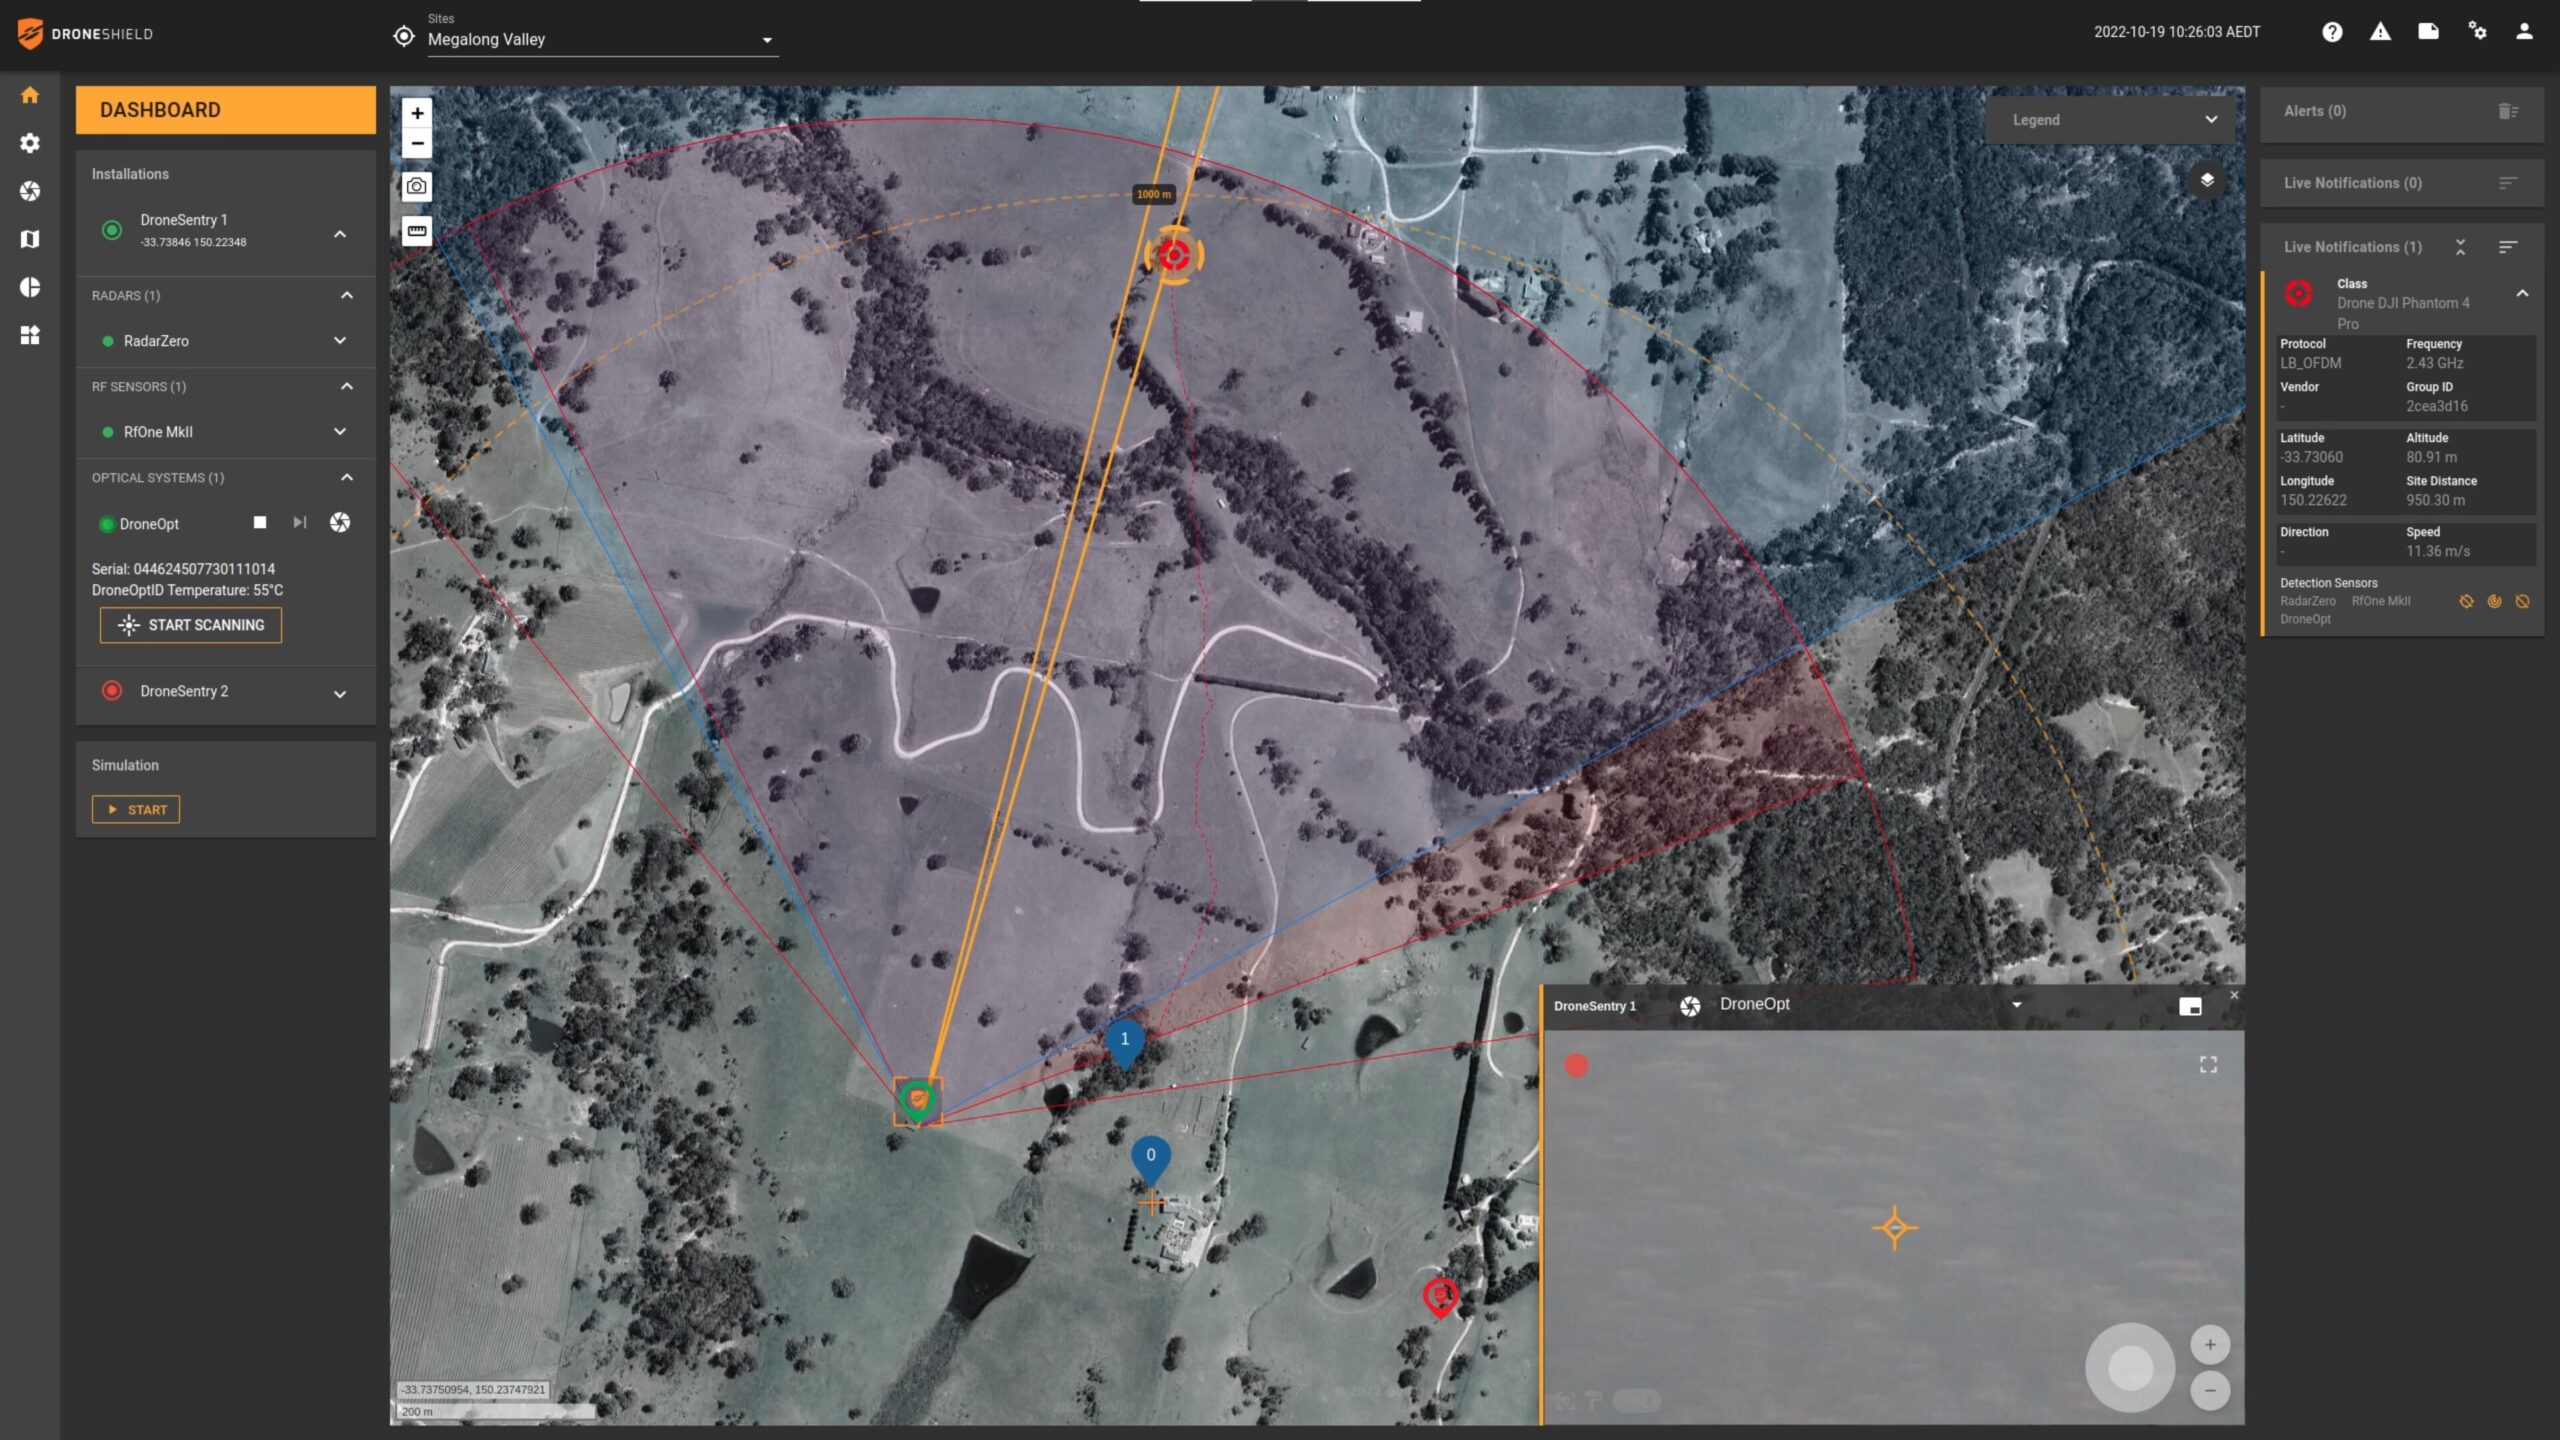Open the Dashboard home sidebar item
Image resolution: width=2560 pixels, height=1440 pixels.
pos(30,95)
